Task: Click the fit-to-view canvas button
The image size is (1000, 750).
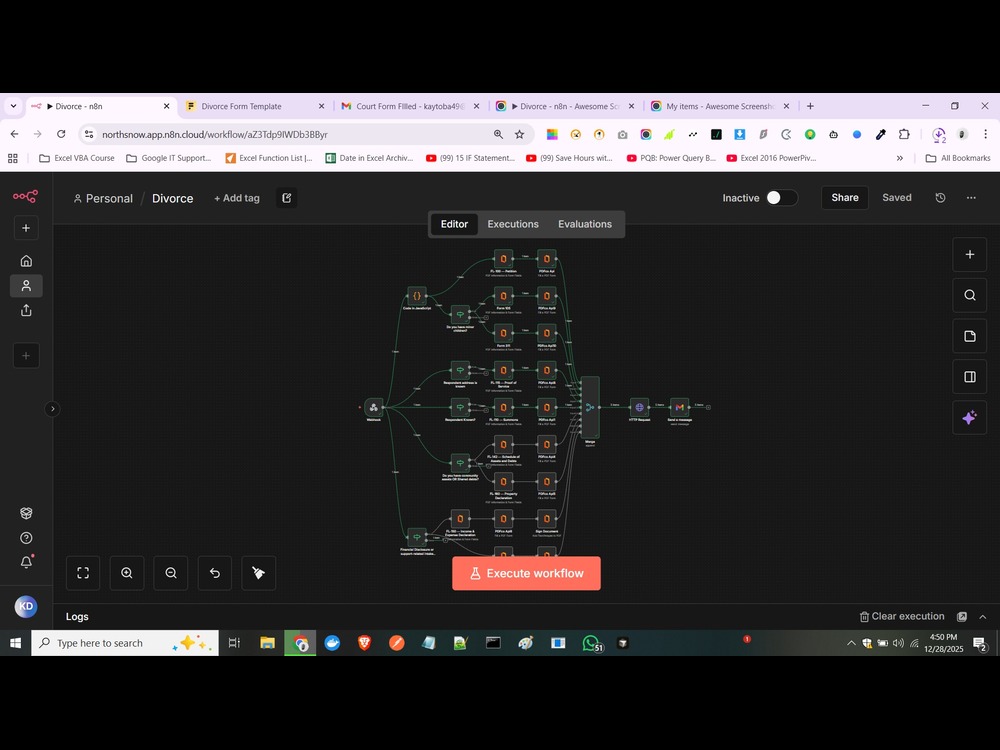Action: point(83,573)
